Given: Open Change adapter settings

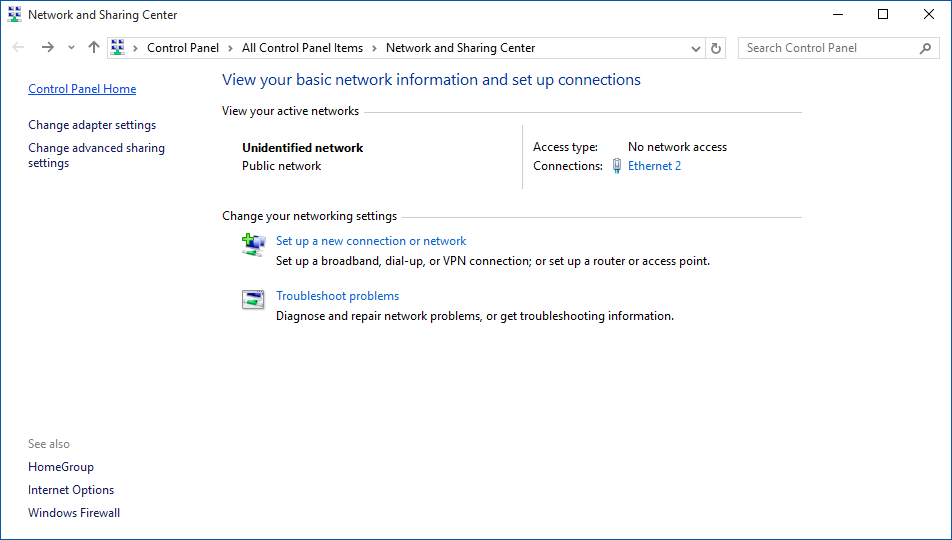Looking at the screenshot, I should point(92,125).
